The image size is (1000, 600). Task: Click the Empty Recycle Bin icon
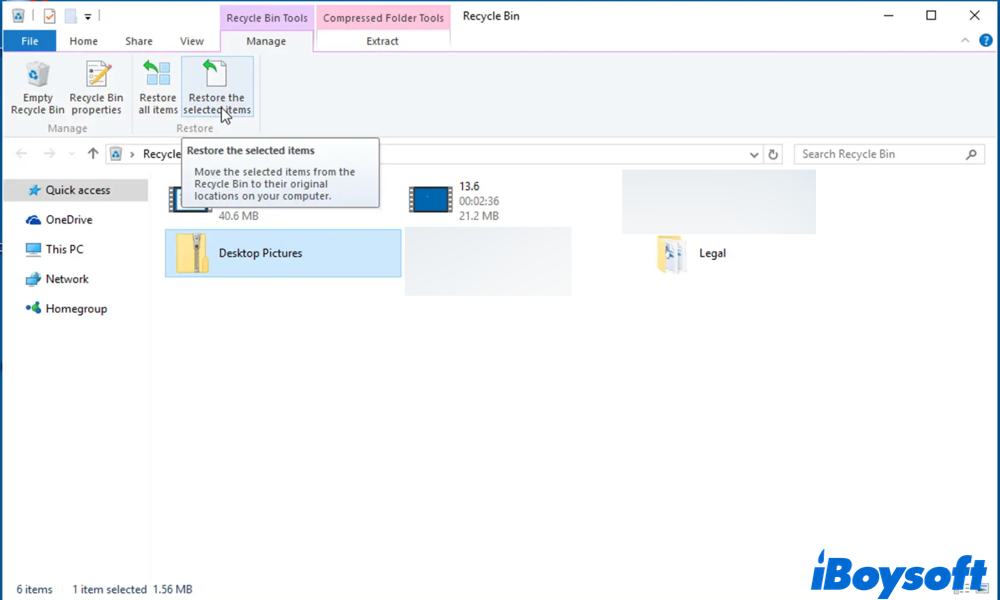(38, 77)
